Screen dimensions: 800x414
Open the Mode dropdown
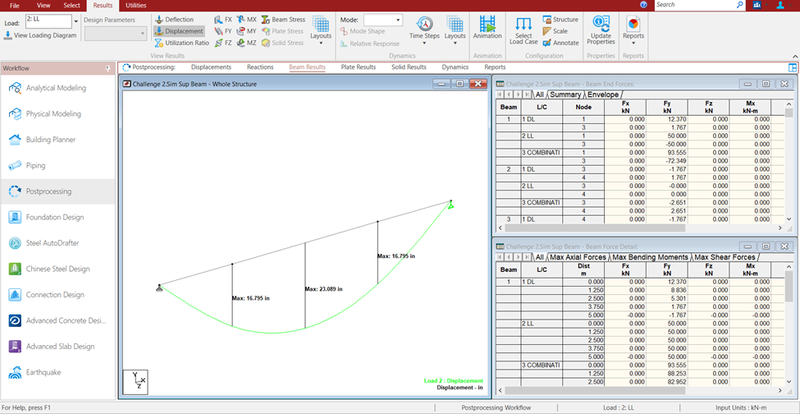[x=383, y=20]
